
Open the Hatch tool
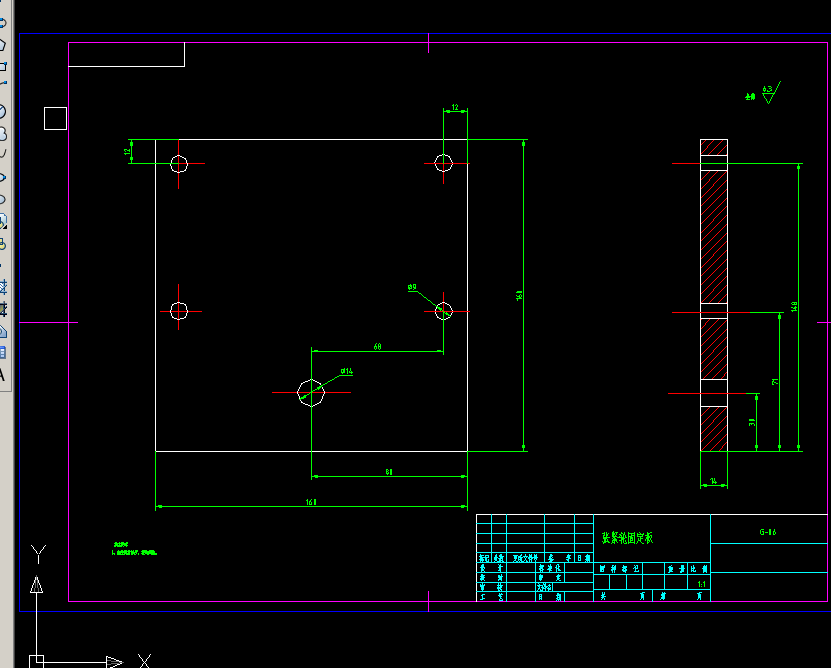tap(2, 287)
